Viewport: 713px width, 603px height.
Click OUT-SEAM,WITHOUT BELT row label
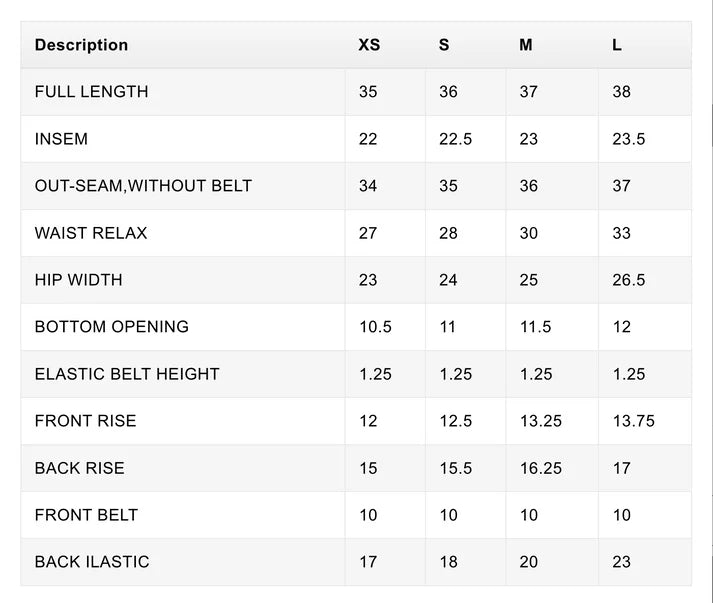point(143,186)
